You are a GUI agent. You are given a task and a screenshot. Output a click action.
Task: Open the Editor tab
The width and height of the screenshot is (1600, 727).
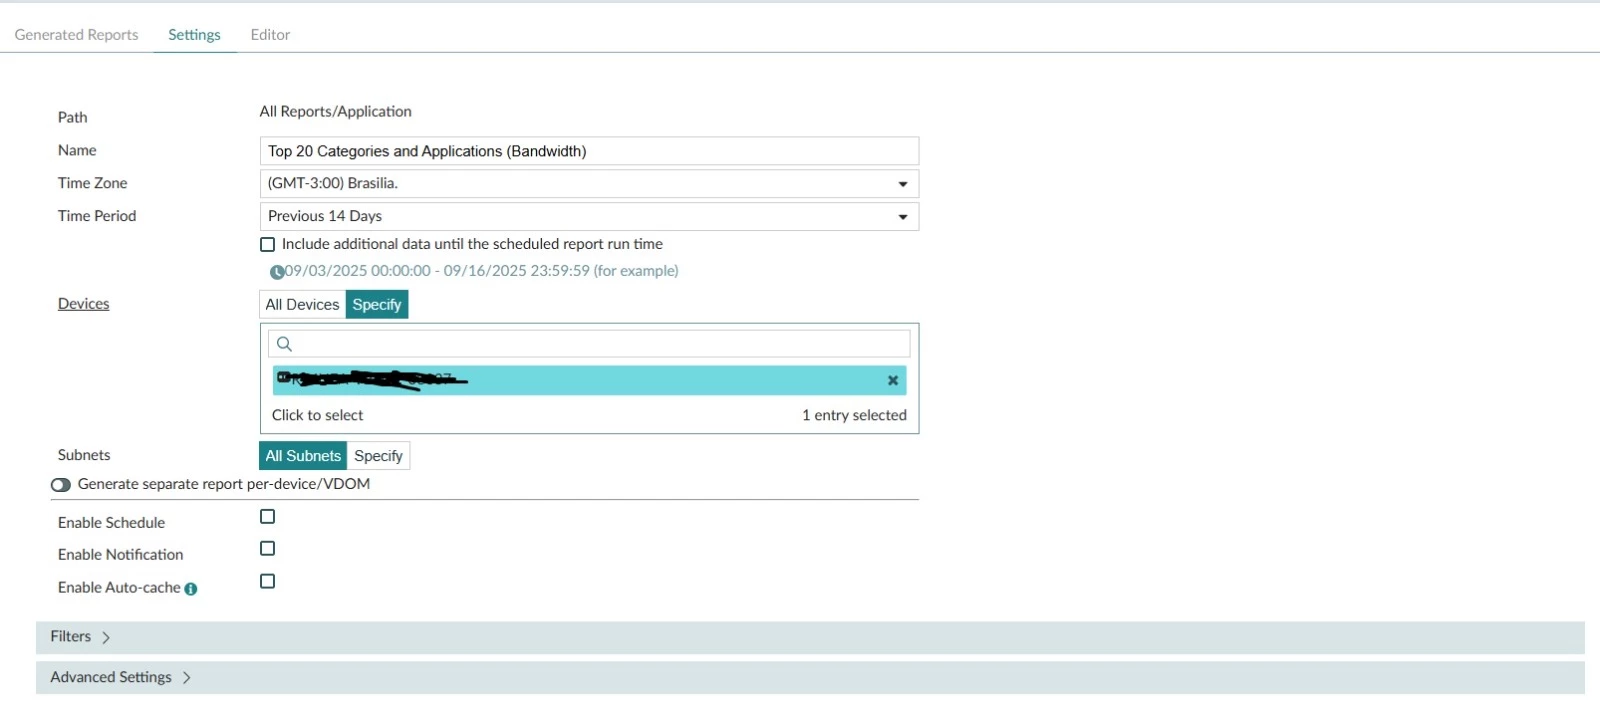270,34
